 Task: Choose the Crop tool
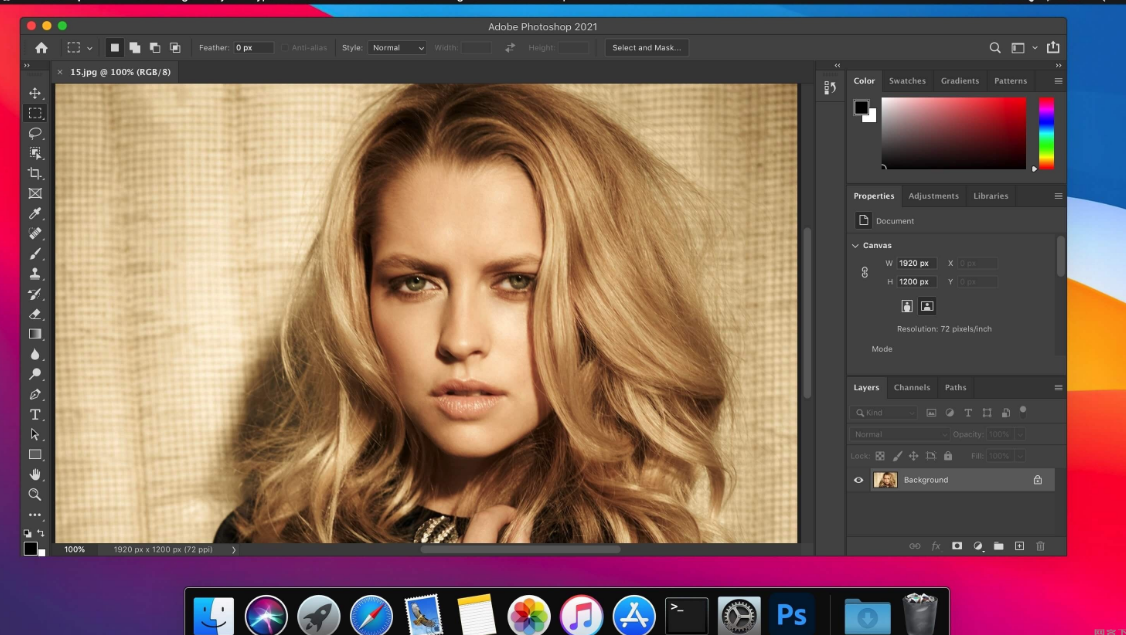coord(35,173)
